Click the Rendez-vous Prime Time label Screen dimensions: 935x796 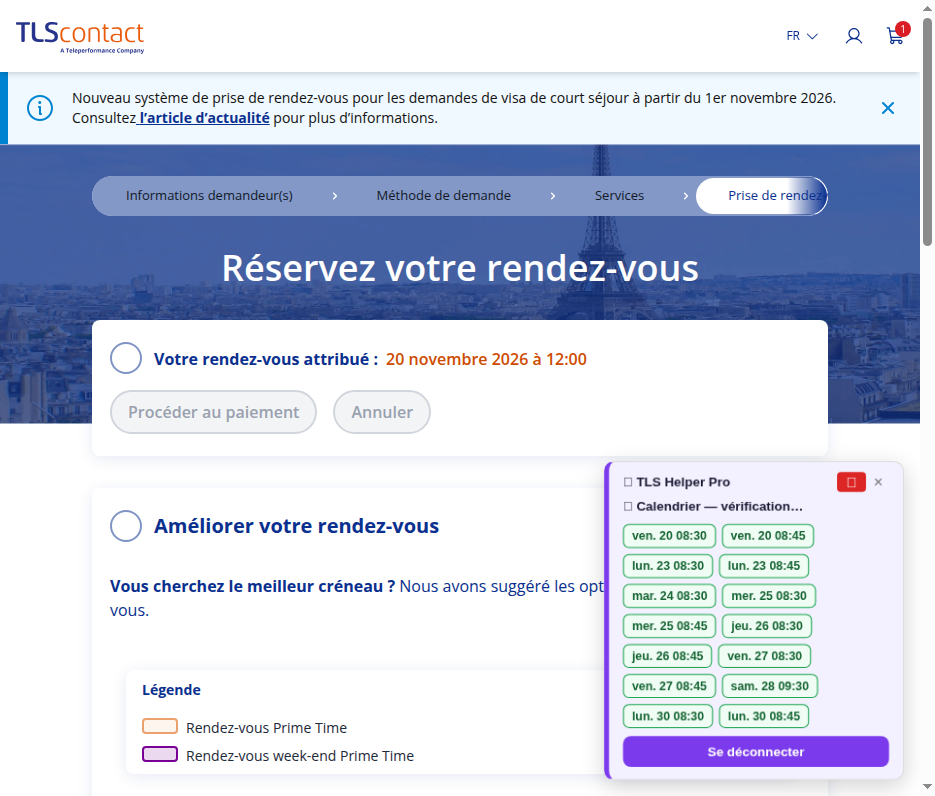coord(266,727)
